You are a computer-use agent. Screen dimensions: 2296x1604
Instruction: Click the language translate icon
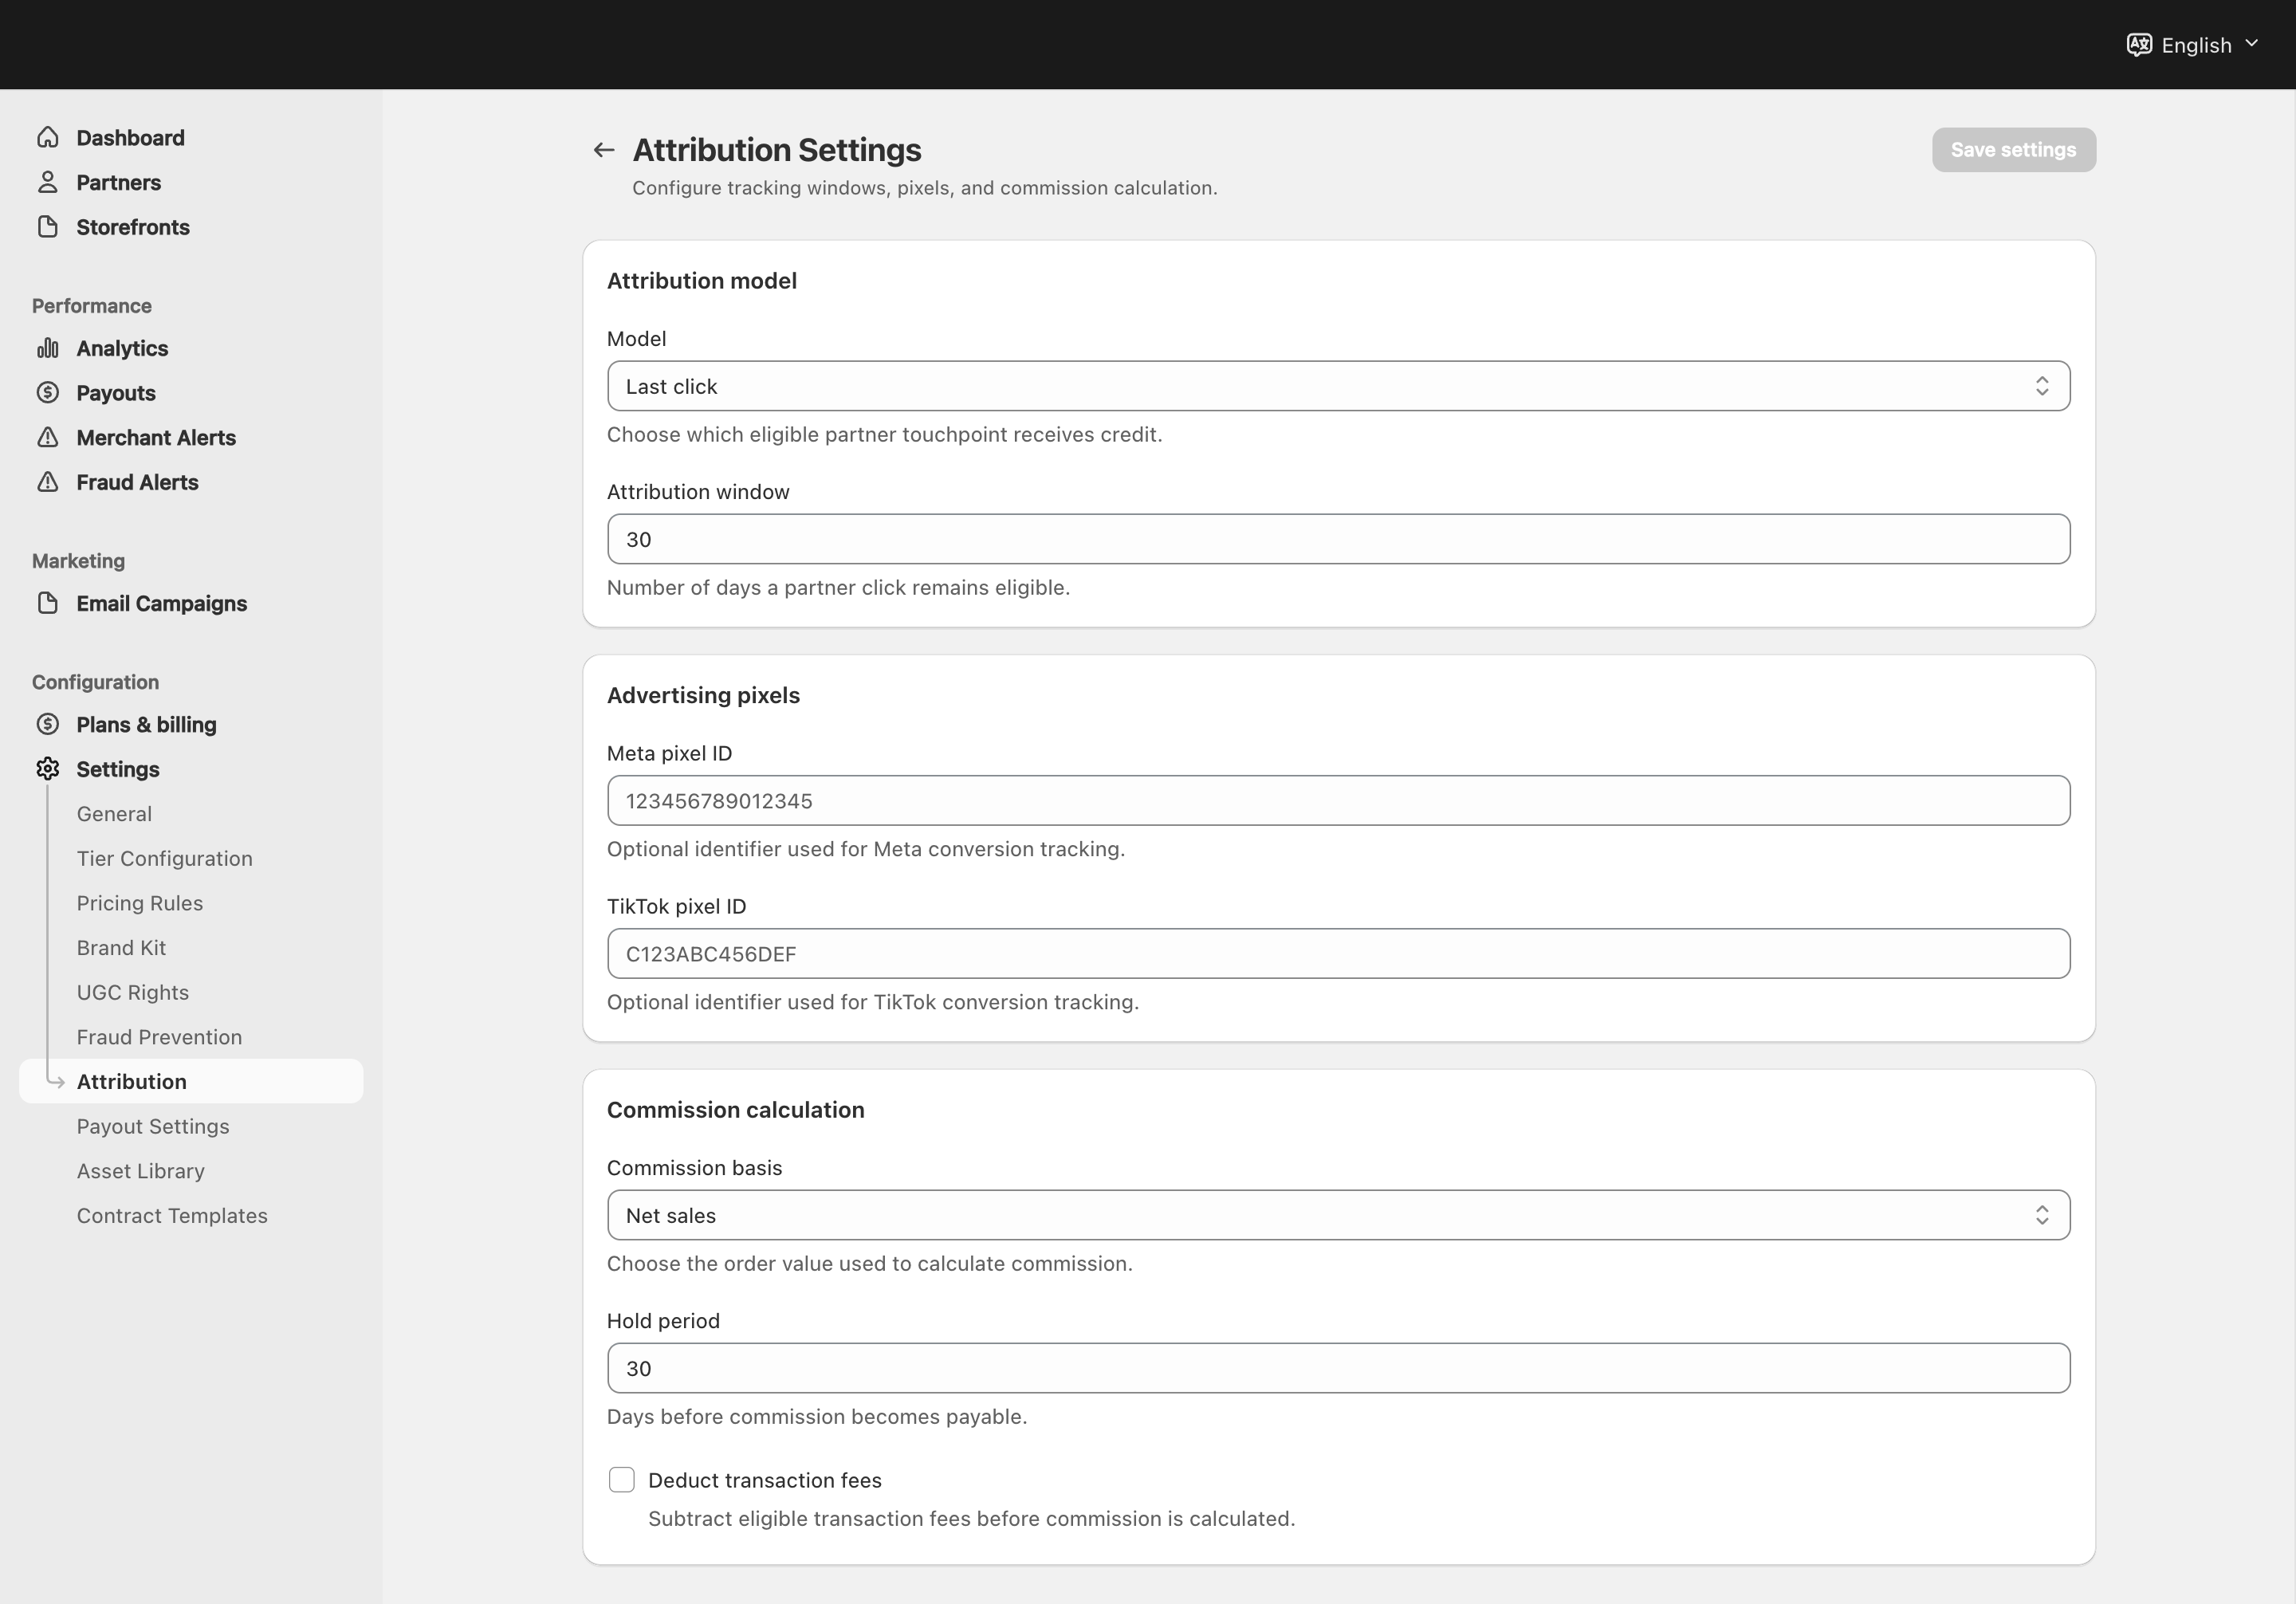click(x=2139, y=45)
